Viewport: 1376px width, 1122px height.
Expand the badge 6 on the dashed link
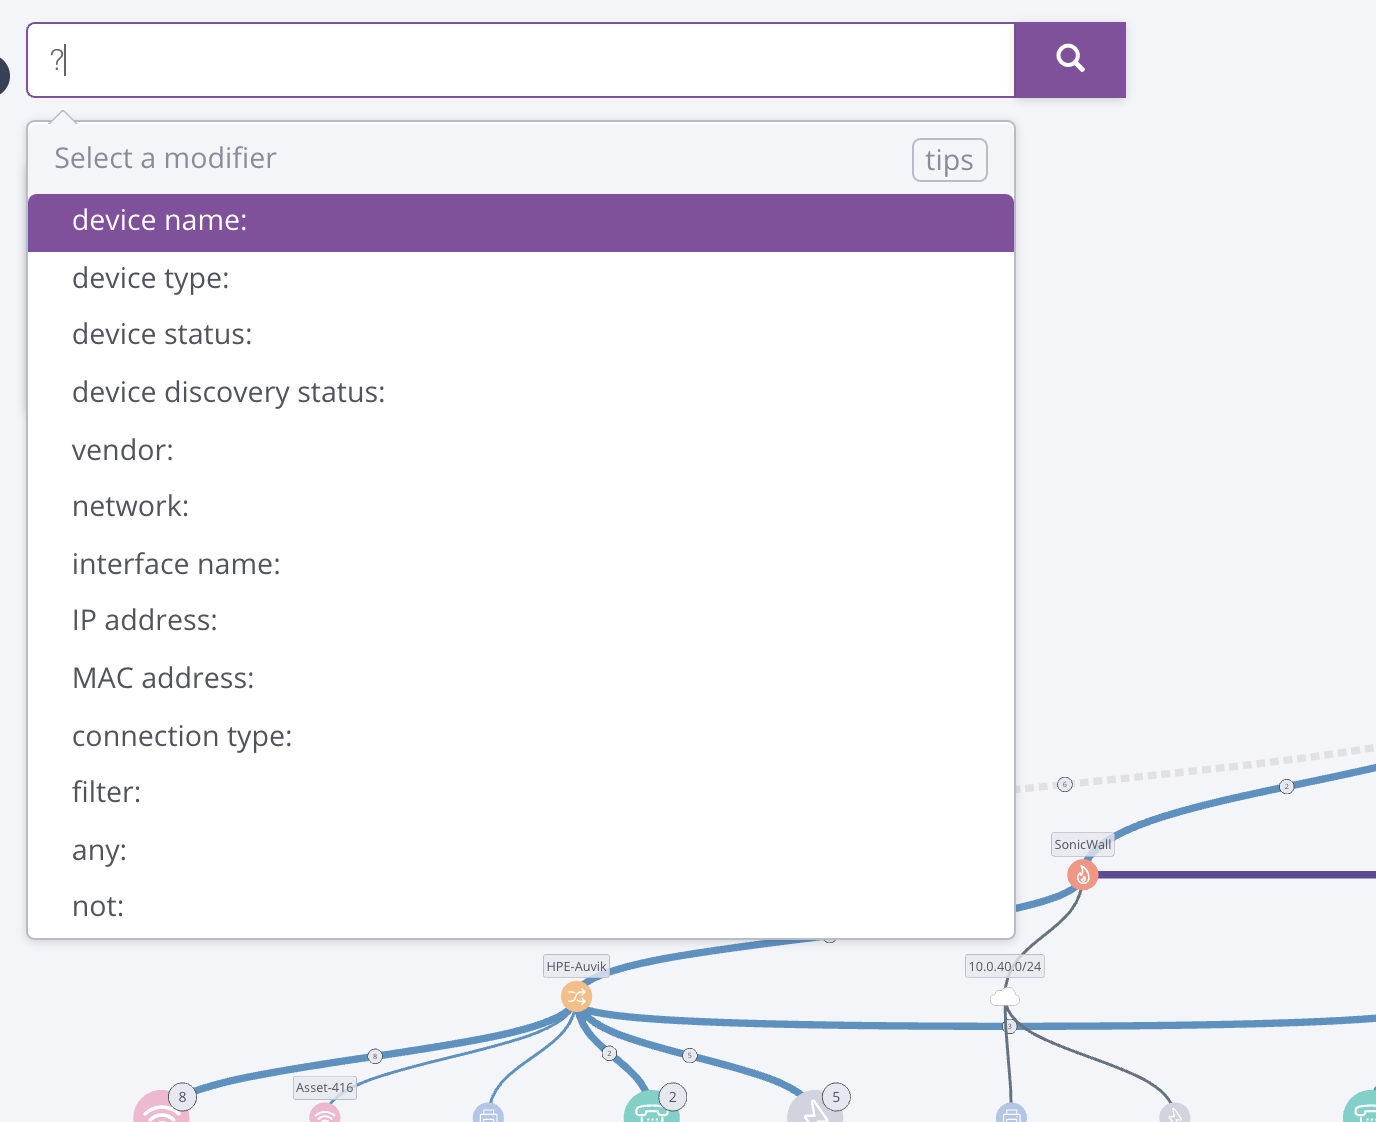[x=1064, y=784]
